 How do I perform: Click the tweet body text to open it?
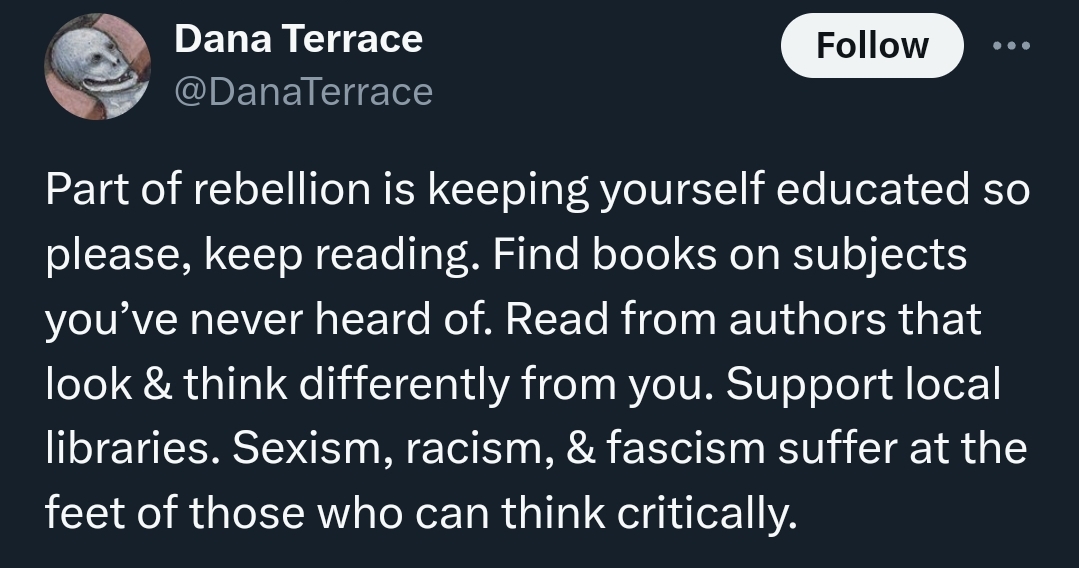[x=538, y=352]
